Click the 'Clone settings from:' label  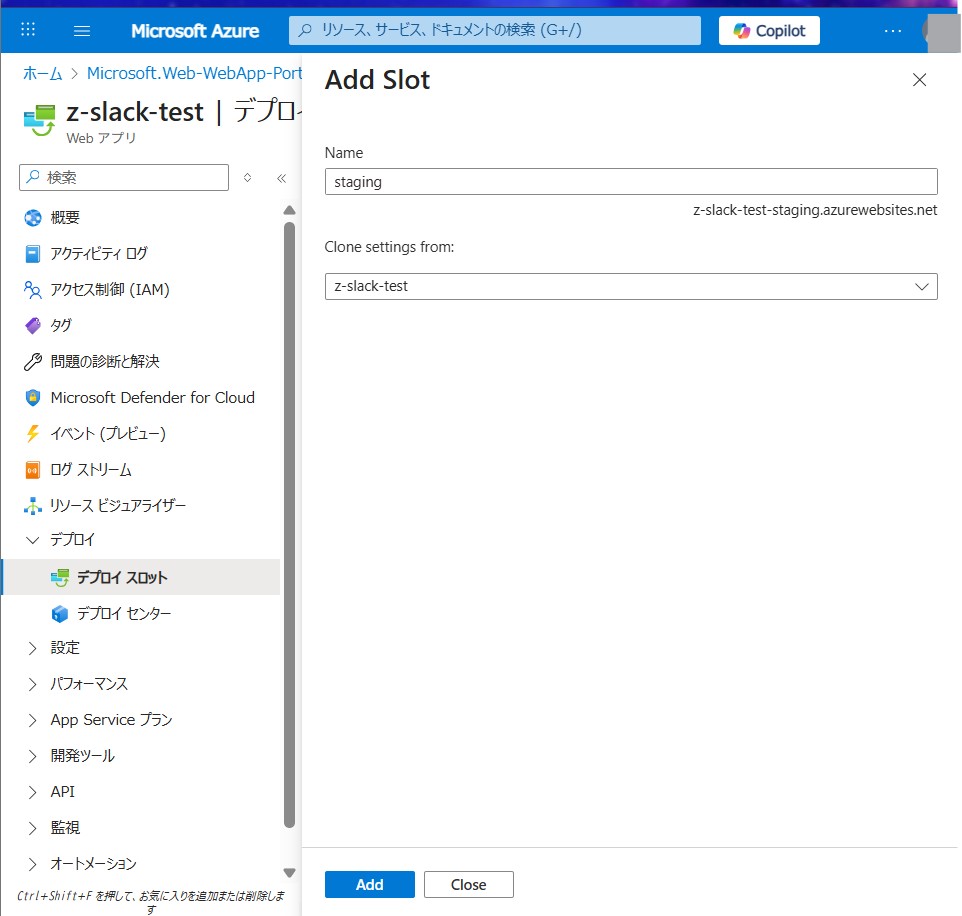[x=390, y=247]
